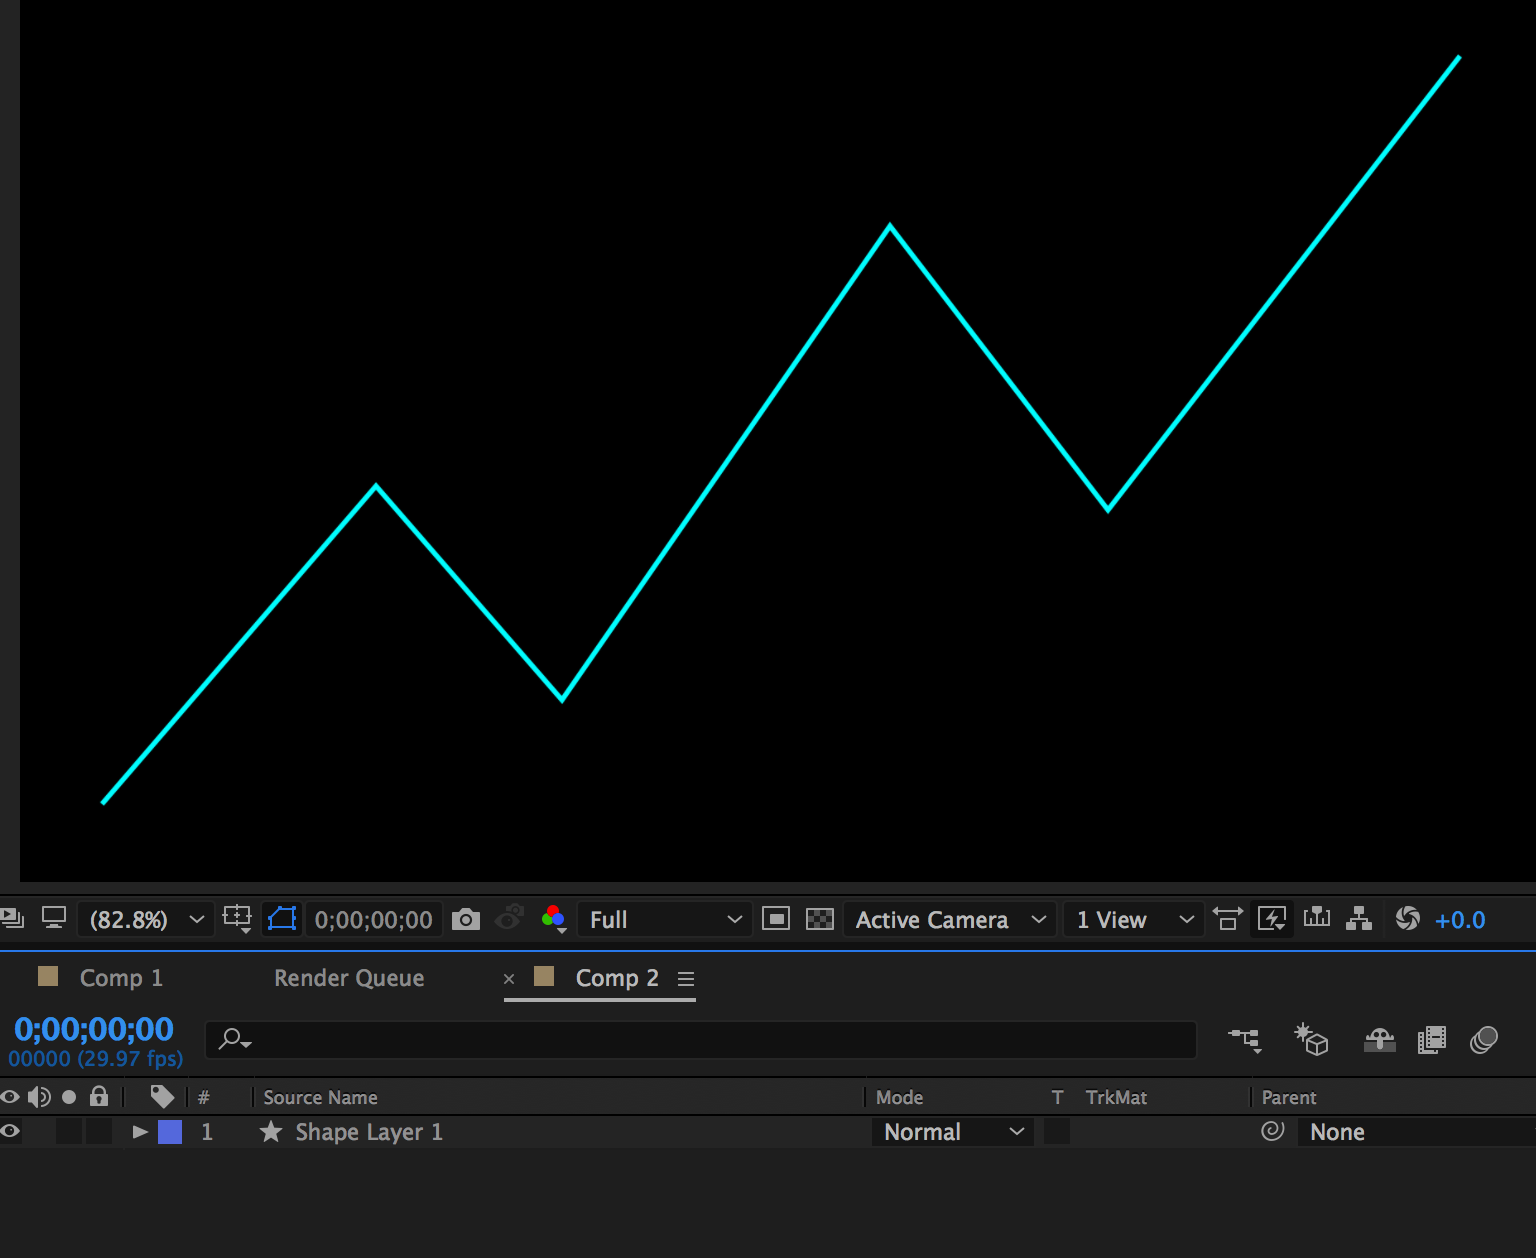Toggle Hide Shy Layers icon
Image resolution: width=1536 pixels, height=1258 pixels.
click(1380, 1040)
